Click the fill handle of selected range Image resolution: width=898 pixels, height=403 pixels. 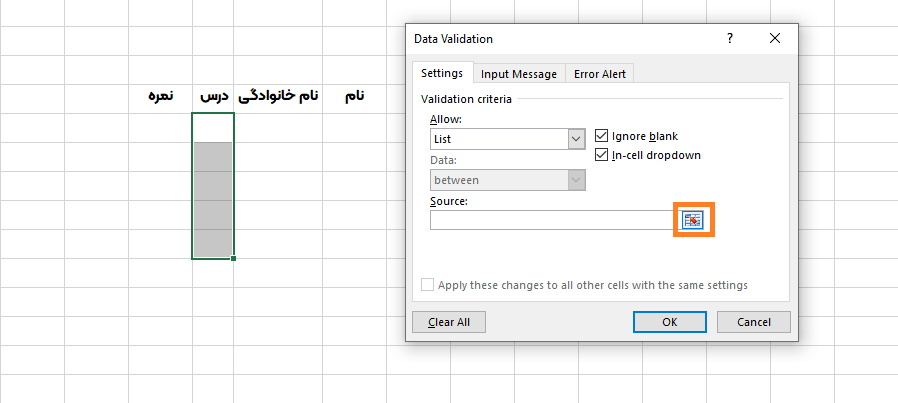[233, 259]
